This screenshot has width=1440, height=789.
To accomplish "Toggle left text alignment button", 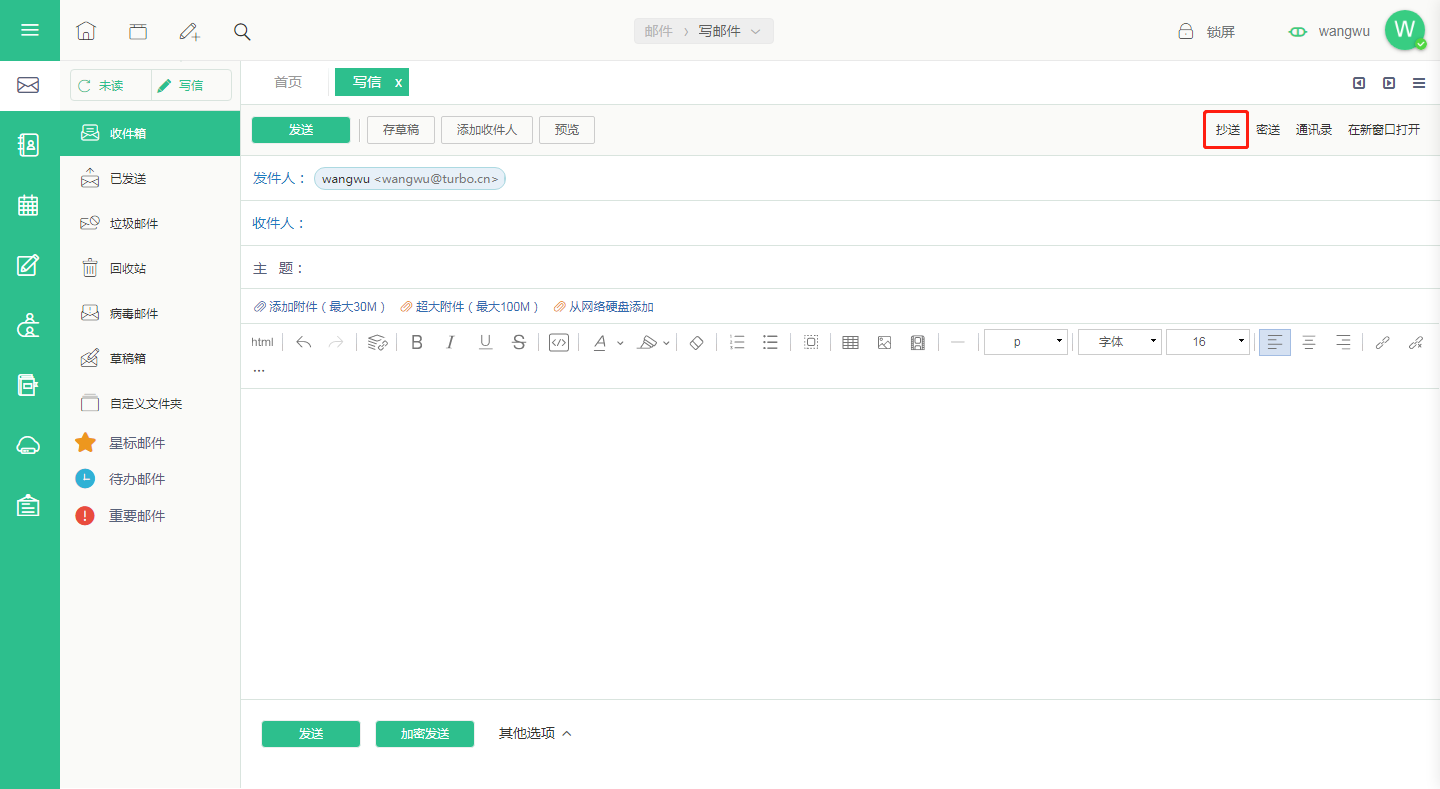I will (1274, 342).
